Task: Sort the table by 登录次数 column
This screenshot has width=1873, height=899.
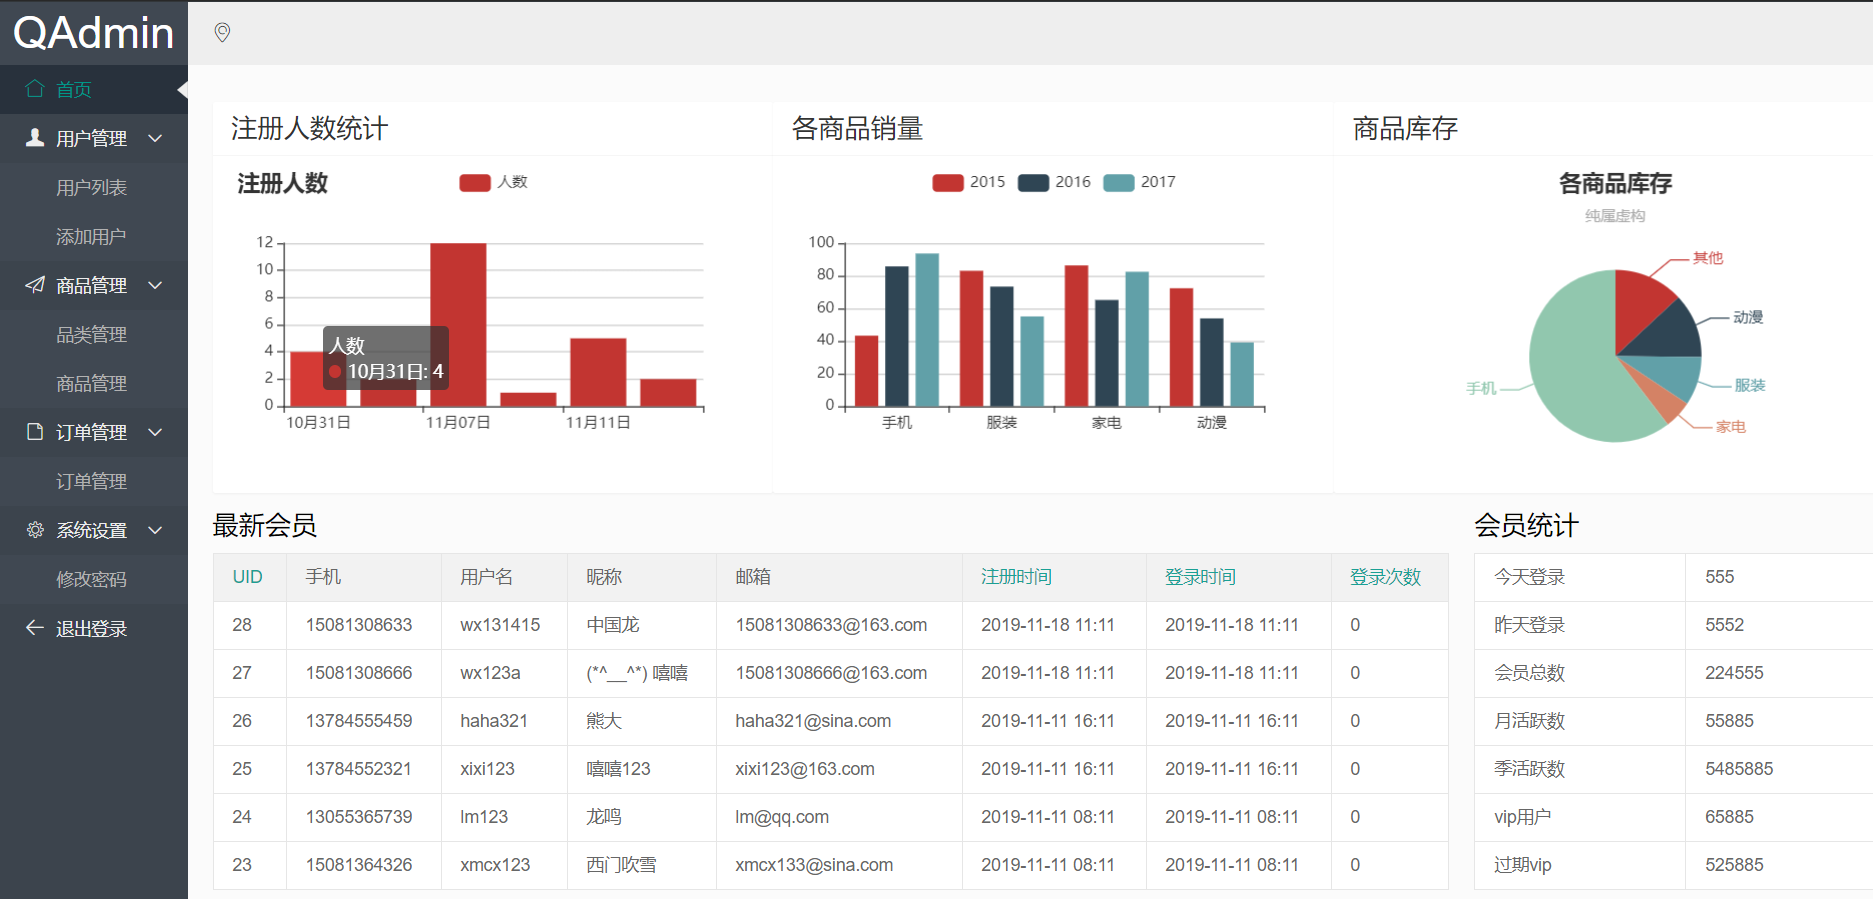Action: pos(1385,577)
